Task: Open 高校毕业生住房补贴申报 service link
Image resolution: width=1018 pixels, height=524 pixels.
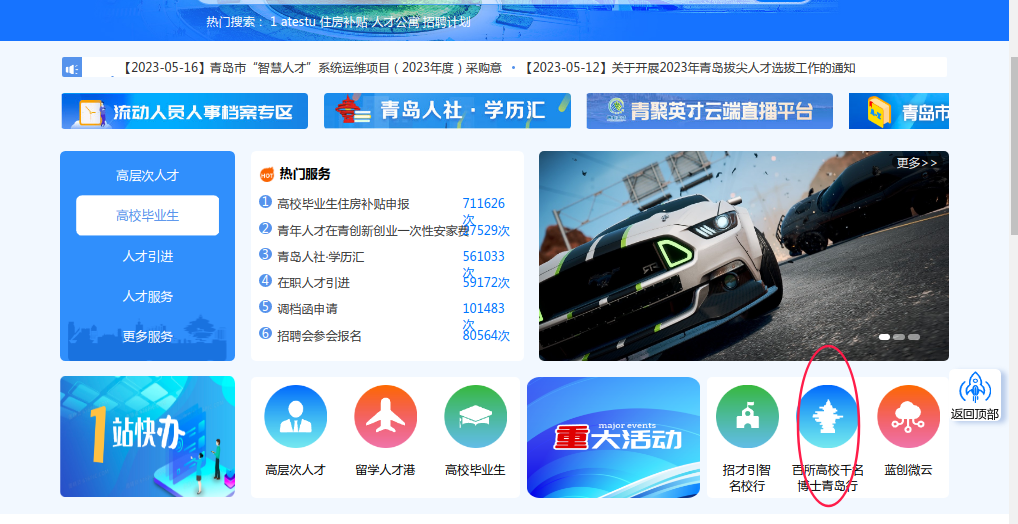Action: (343, 204)
